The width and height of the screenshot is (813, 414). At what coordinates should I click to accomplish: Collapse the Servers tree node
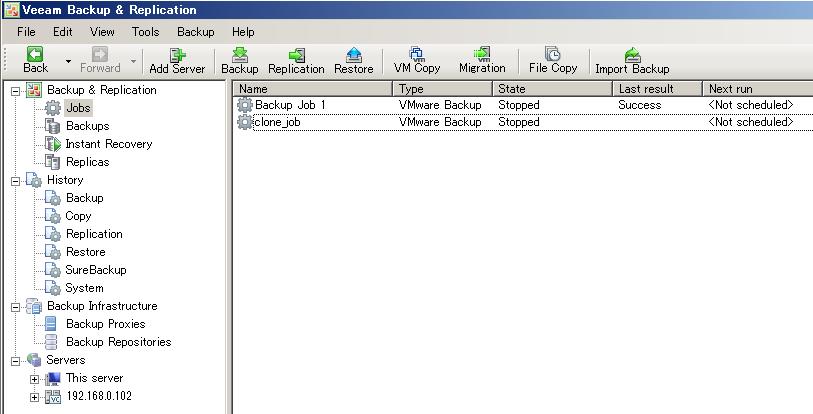pos(16,361)
